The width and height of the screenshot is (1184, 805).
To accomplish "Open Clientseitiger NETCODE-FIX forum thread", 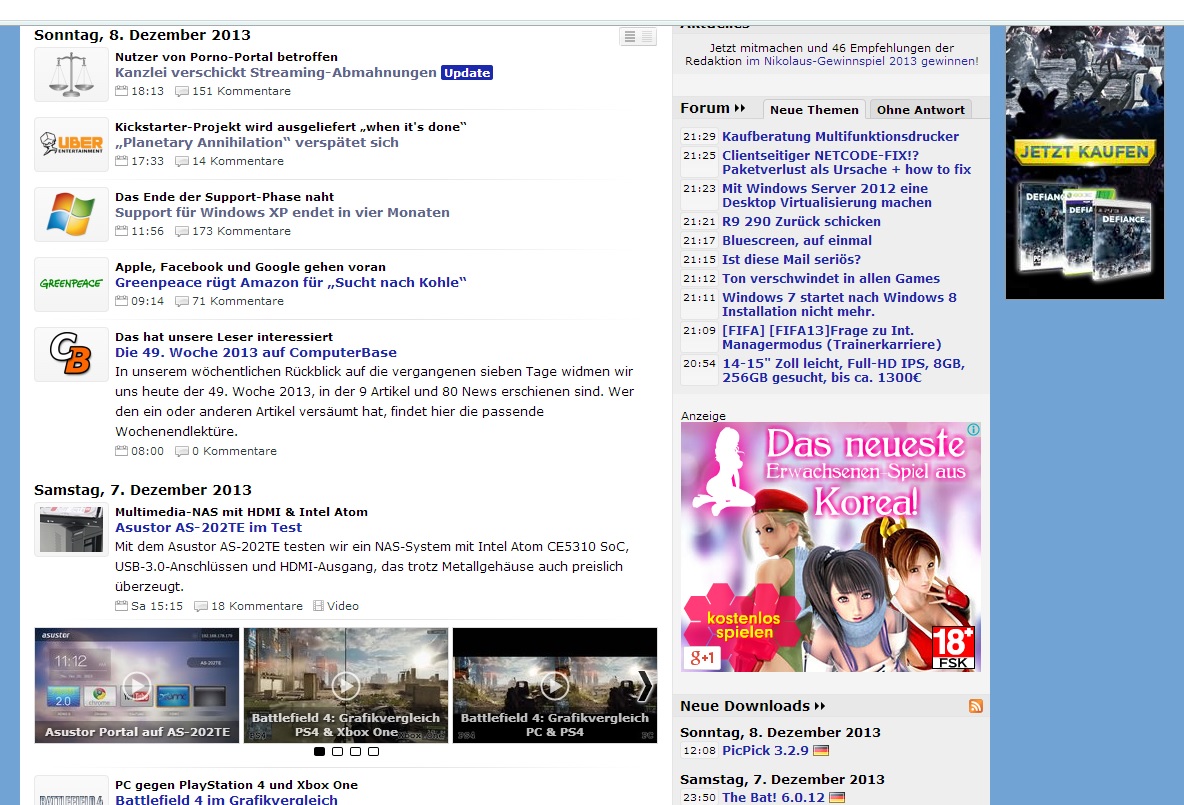I will click(x=846, y=162).
